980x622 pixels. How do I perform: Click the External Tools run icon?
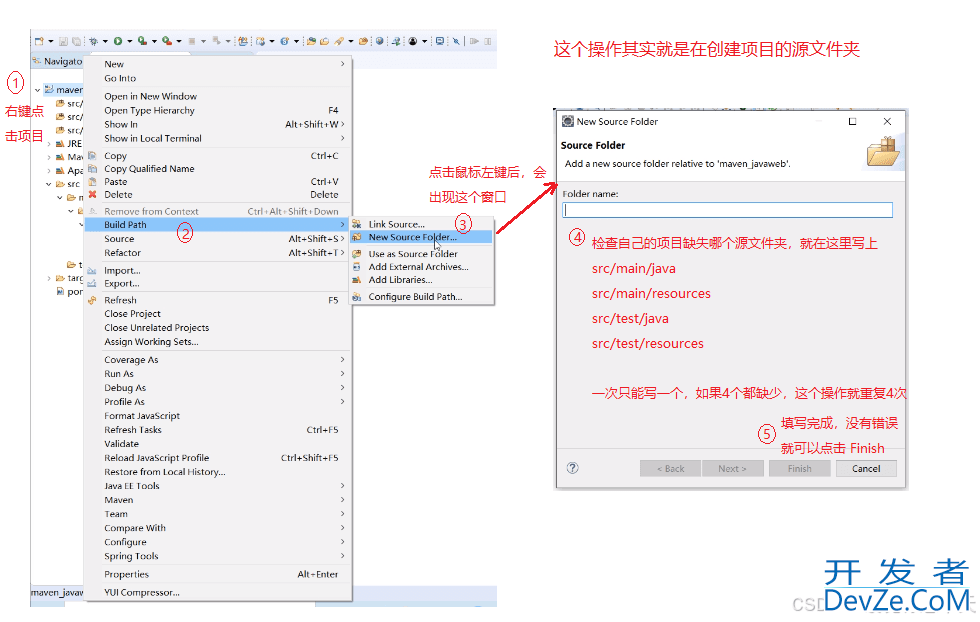(x=167, y=41)
